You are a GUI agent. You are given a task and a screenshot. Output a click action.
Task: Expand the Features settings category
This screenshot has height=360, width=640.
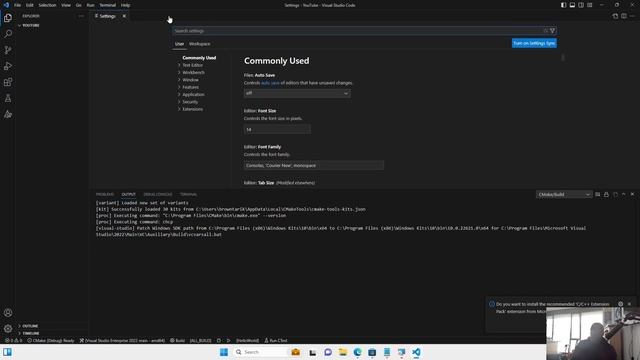pyautogui.click(x=190, y=87)
